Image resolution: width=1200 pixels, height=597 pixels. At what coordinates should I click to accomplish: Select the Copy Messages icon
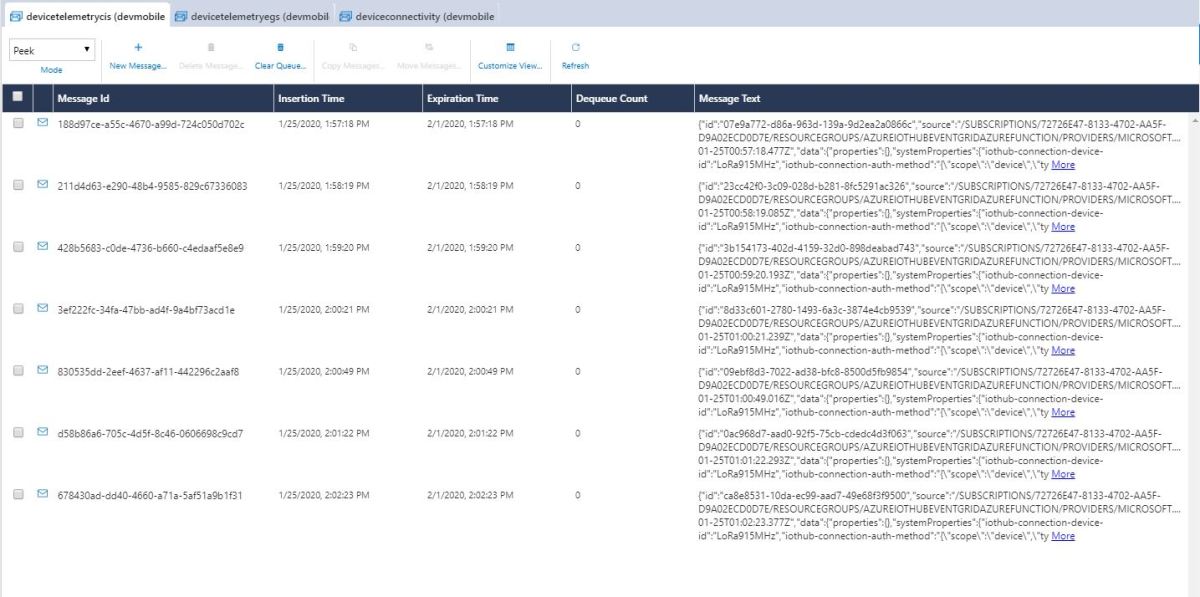(352, 47)
